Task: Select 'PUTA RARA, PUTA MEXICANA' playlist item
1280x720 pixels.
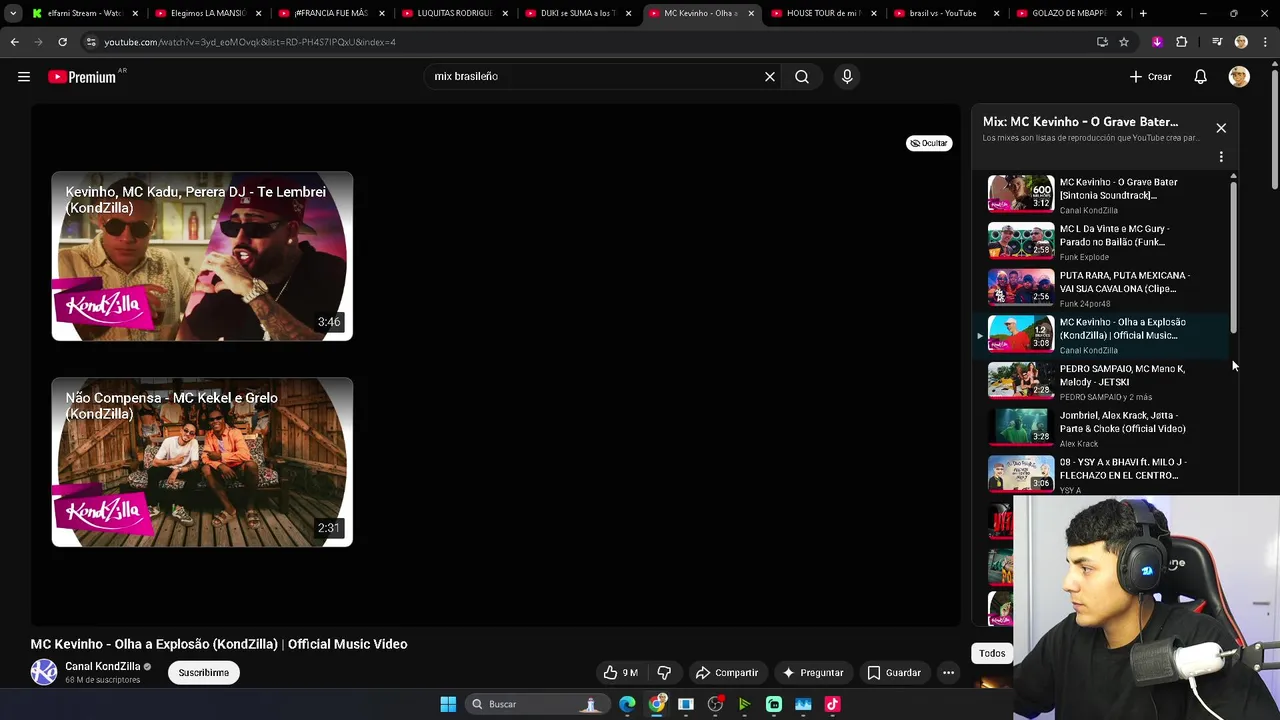Action: 1103,288
